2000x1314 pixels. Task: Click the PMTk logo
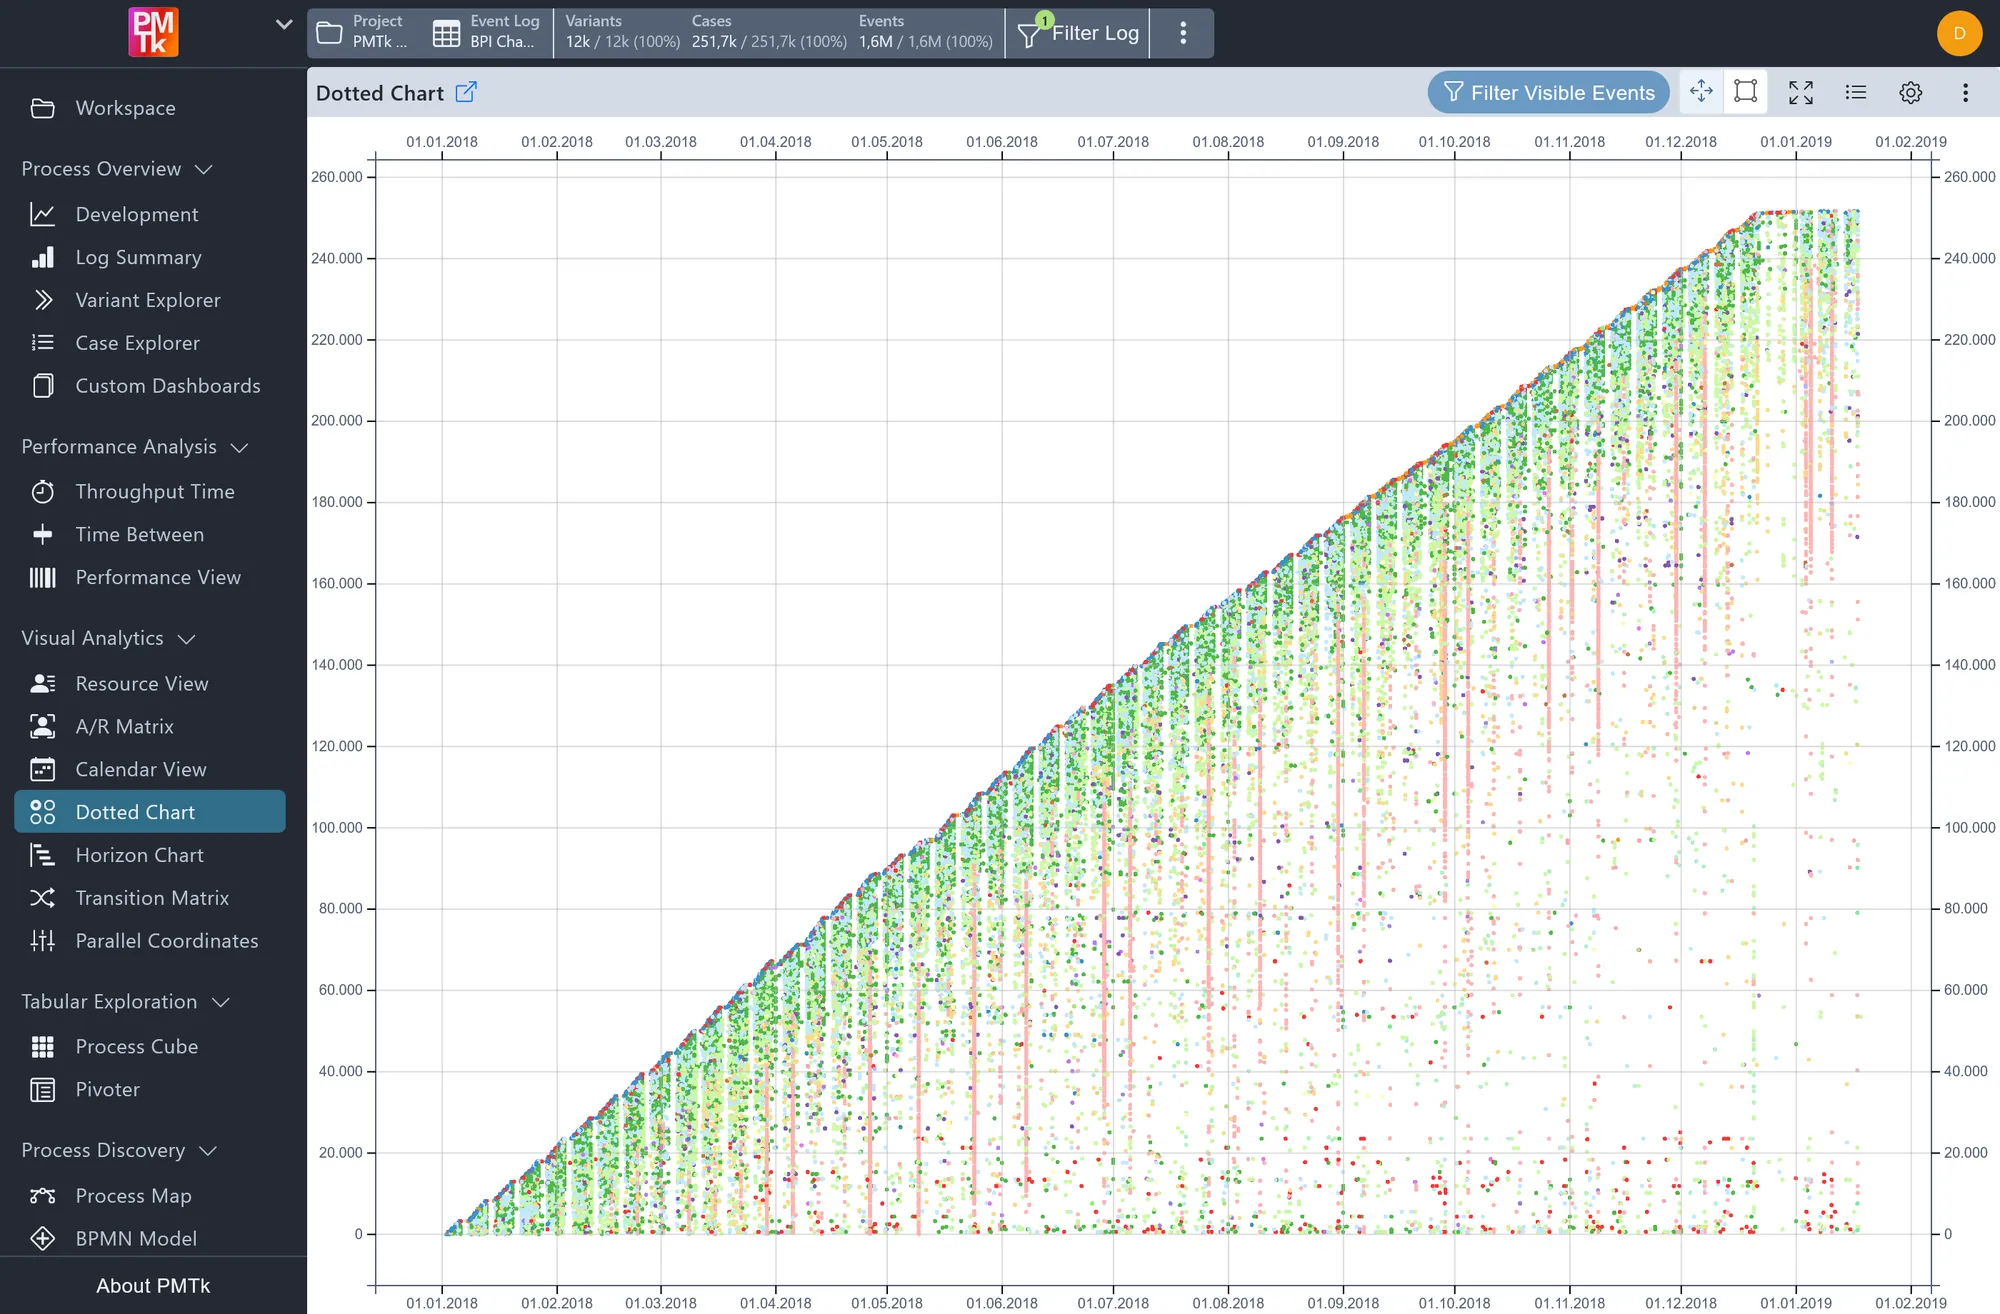pyautogui.click(x=153, y=32)
